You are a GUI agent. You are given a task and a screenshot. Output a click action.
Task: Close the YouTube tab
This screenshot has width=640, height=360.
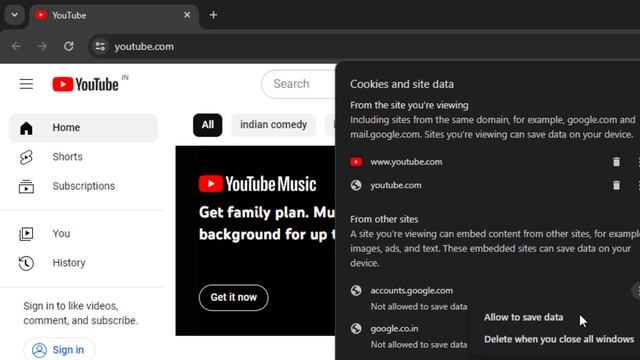click(x=187, y=15)
